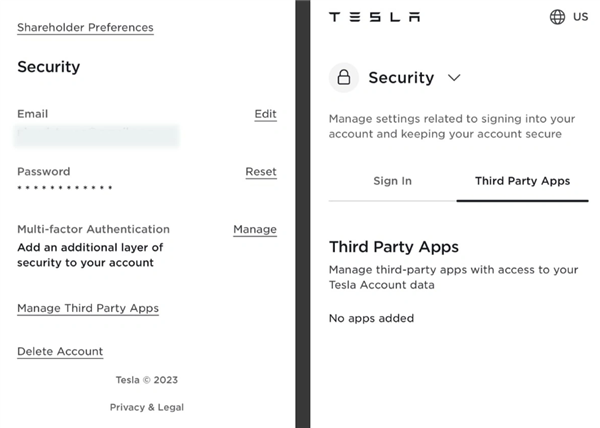
Task: Click the lock icon beside Security
Action: 344,77
